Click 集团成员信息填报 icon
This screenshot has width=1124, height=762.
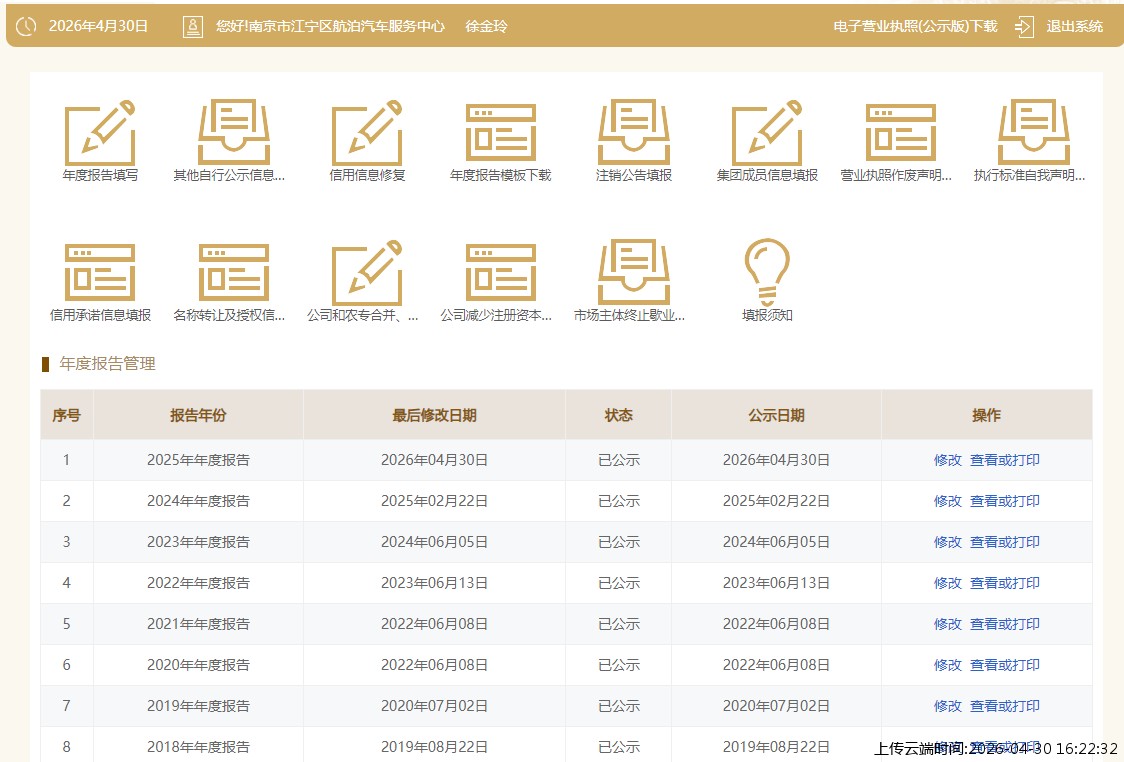point(767,133)
